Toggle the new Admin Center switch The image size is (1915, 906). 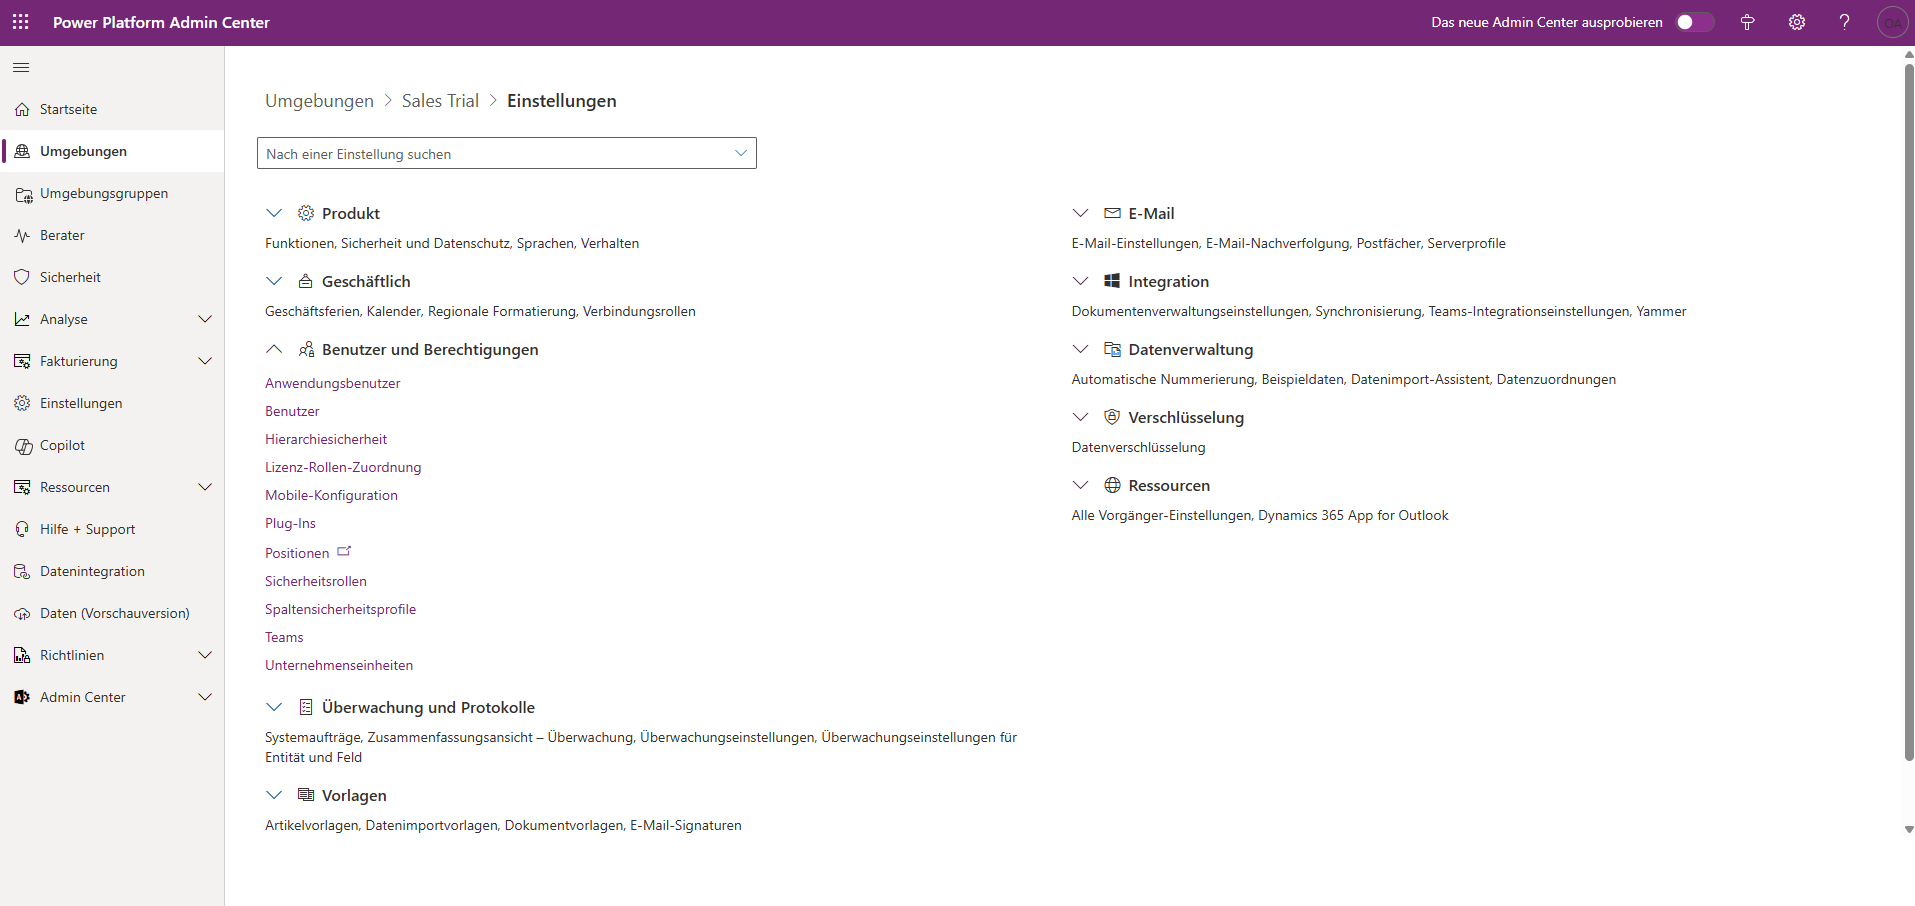click(x=1694, y=22)
